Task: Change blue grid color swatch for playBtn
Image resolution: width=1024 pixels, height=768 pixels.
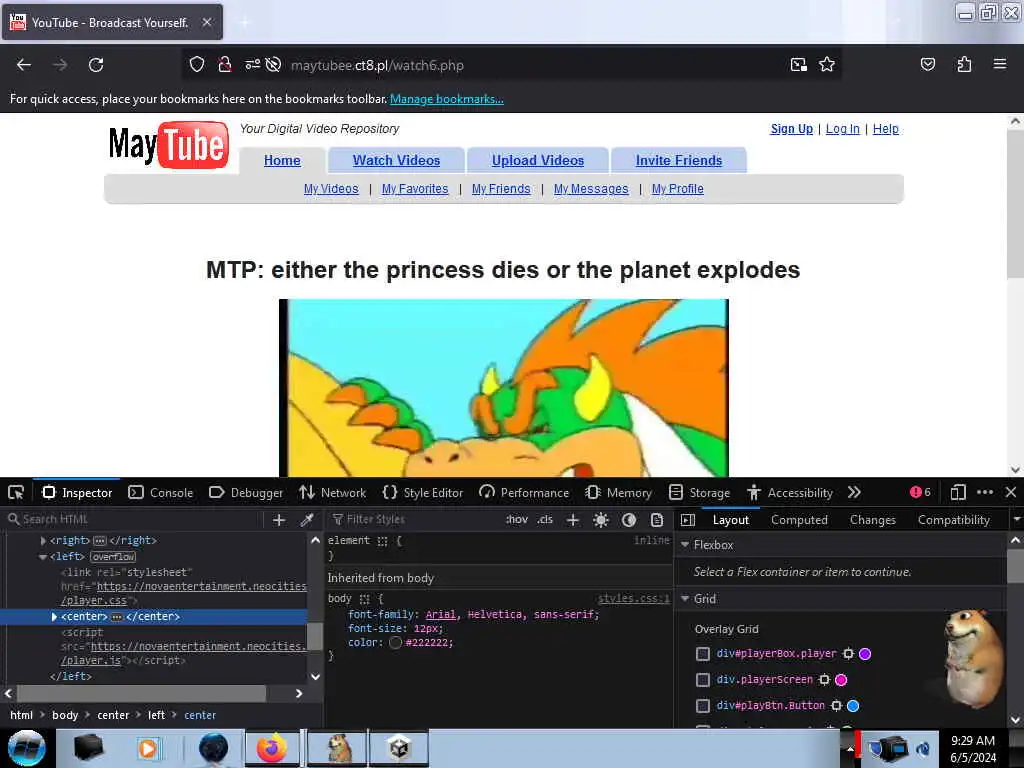Action: pyautogui.click(x=853, y=706)
